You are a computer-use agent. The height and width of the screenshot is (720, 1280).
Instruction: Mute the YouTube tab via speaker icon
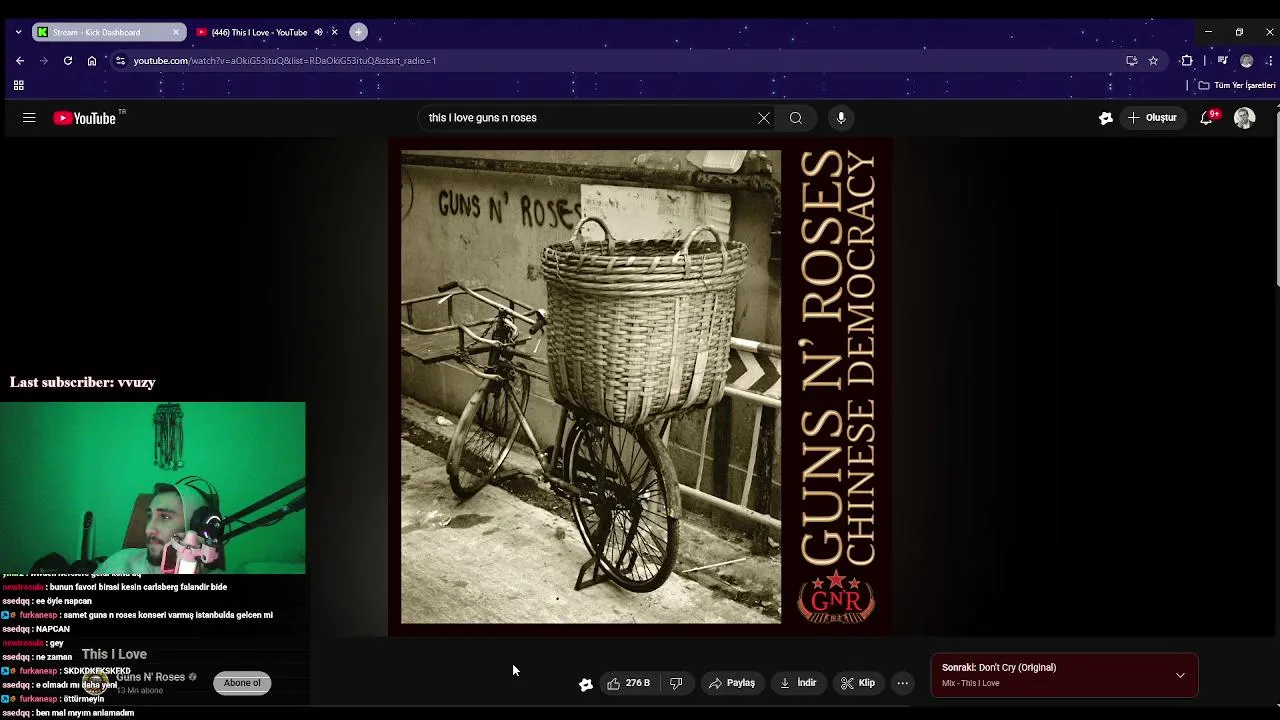tap(318, 32)
